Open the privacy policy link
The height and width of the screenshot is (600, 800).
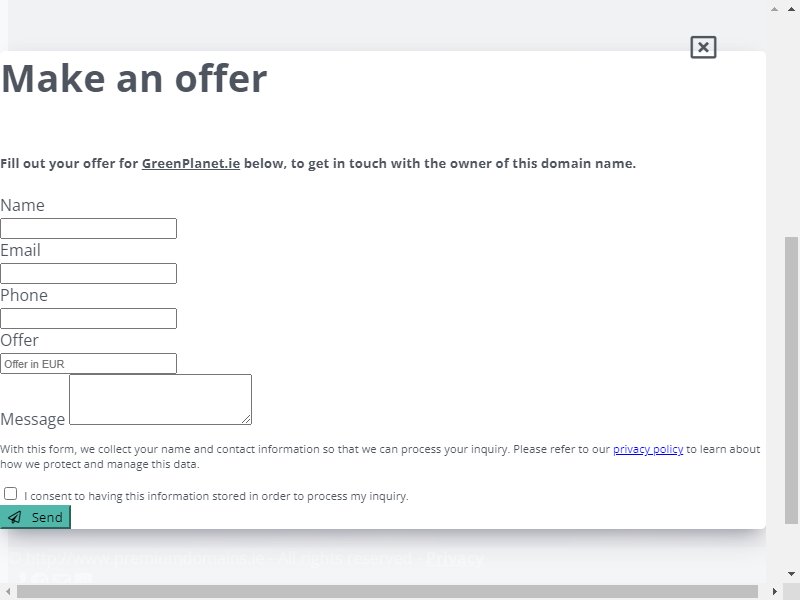coord(648,449)
